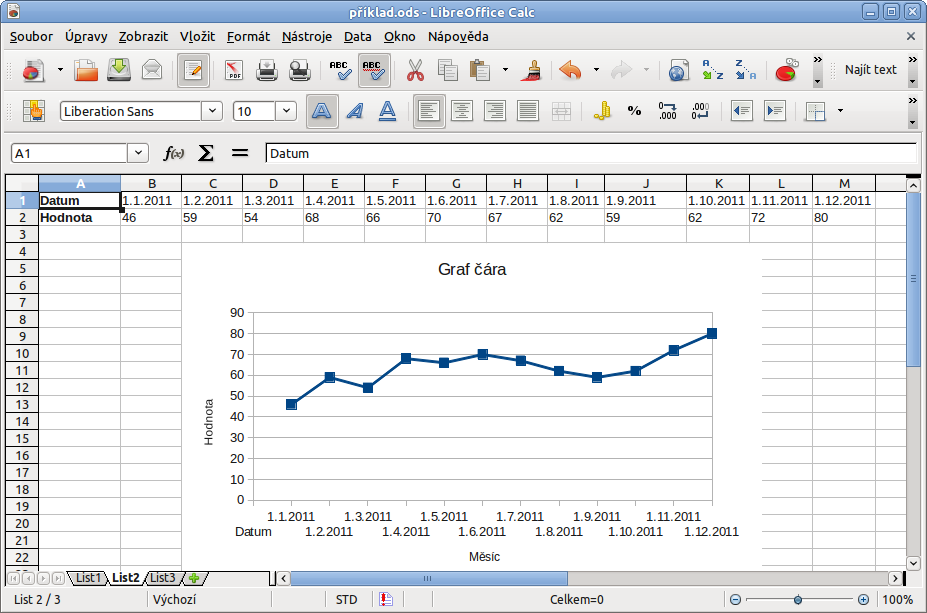
Task: Click the formula input line
Action: click(591, 154)
